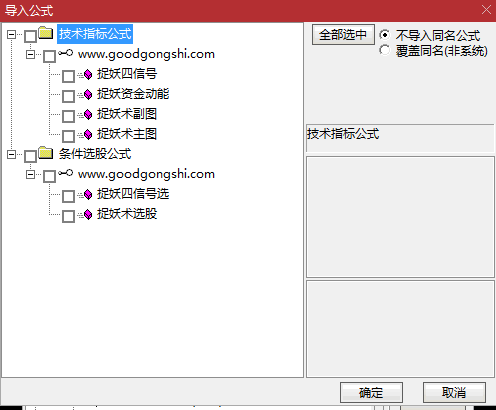Viewport: 496px width, 410px height.
Task: Select the 捉妖四信号选 tree item
Action: click(x=133, y=194)
